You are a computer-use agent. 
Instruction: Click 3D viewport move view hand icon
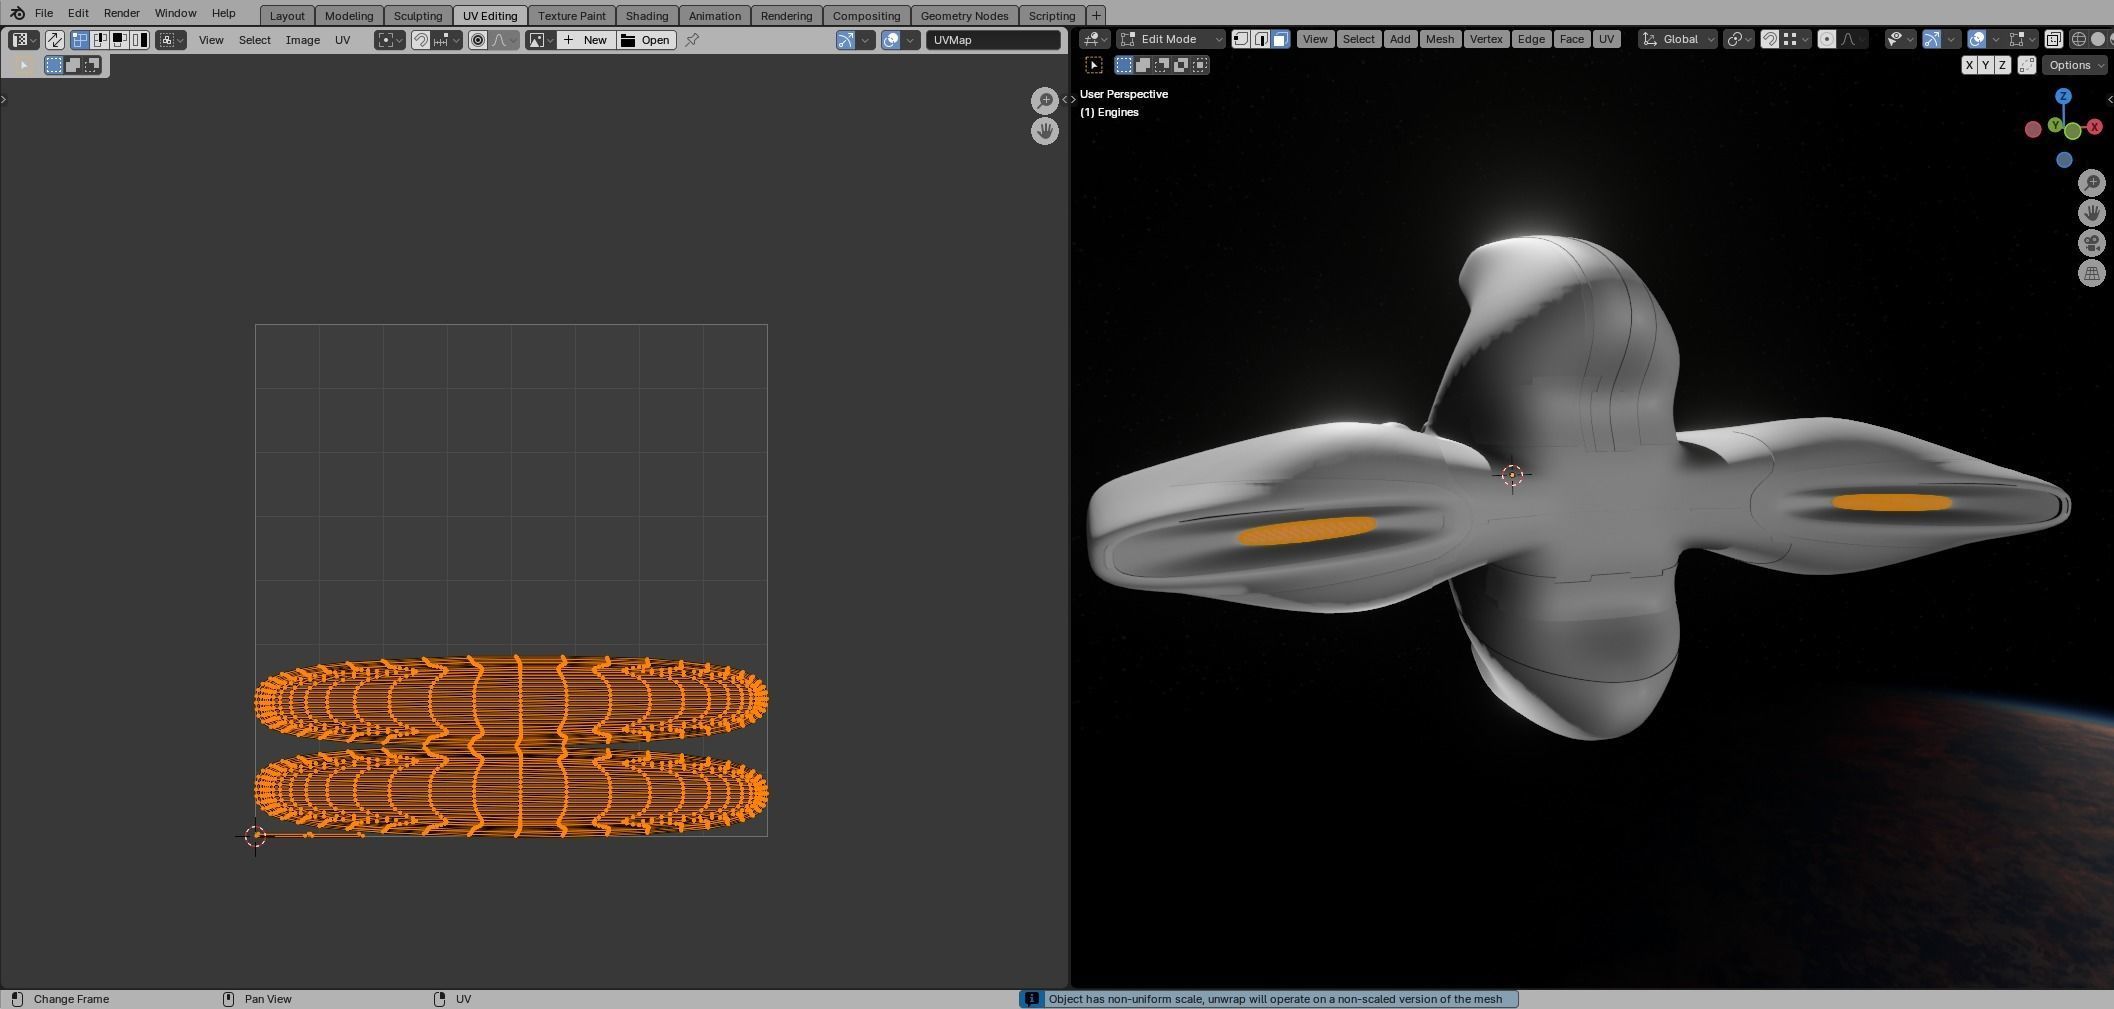pos(2092,212)
